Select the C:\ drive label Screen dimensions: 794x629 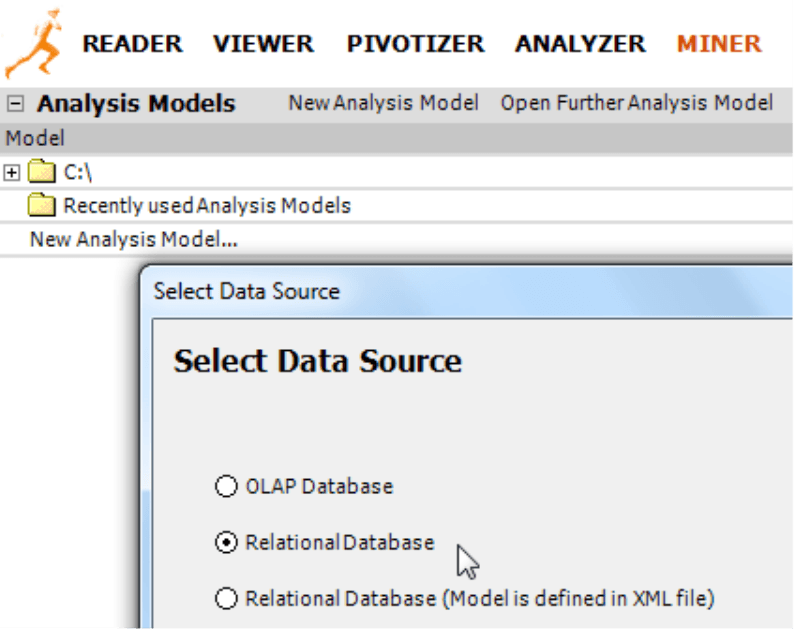77,172
